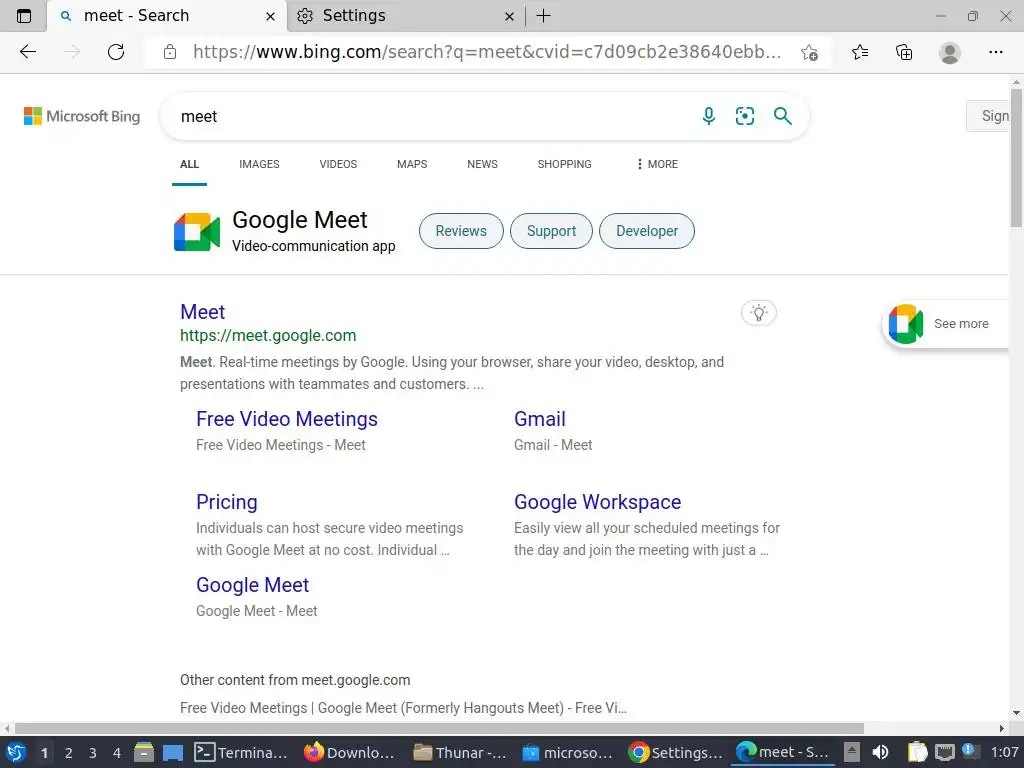Click the lock icon in address bar
The image size is (1024, 768).
[x=170, y=52]
